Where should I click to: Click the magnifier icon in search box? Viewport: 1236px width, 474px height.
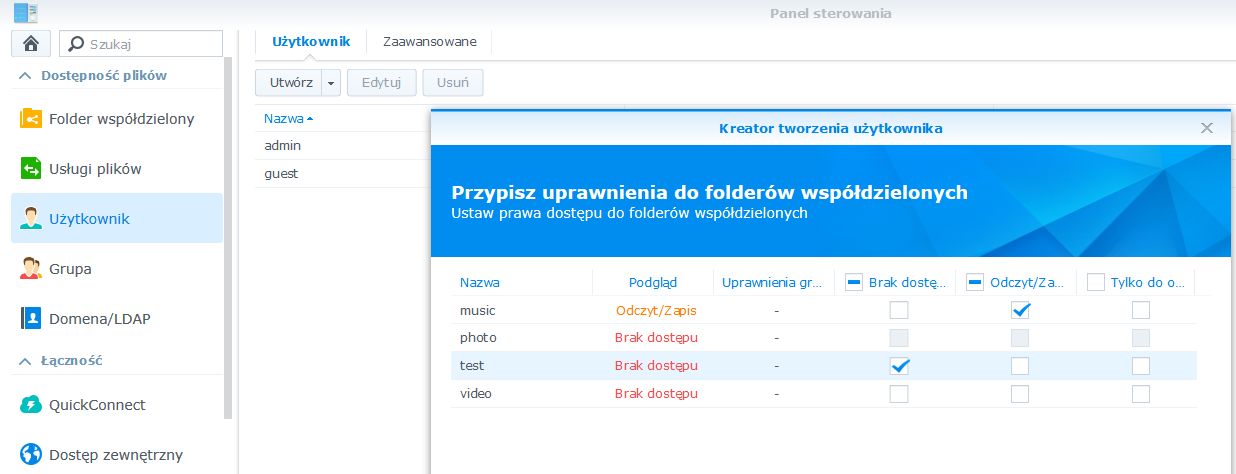(x=76, y=44)
